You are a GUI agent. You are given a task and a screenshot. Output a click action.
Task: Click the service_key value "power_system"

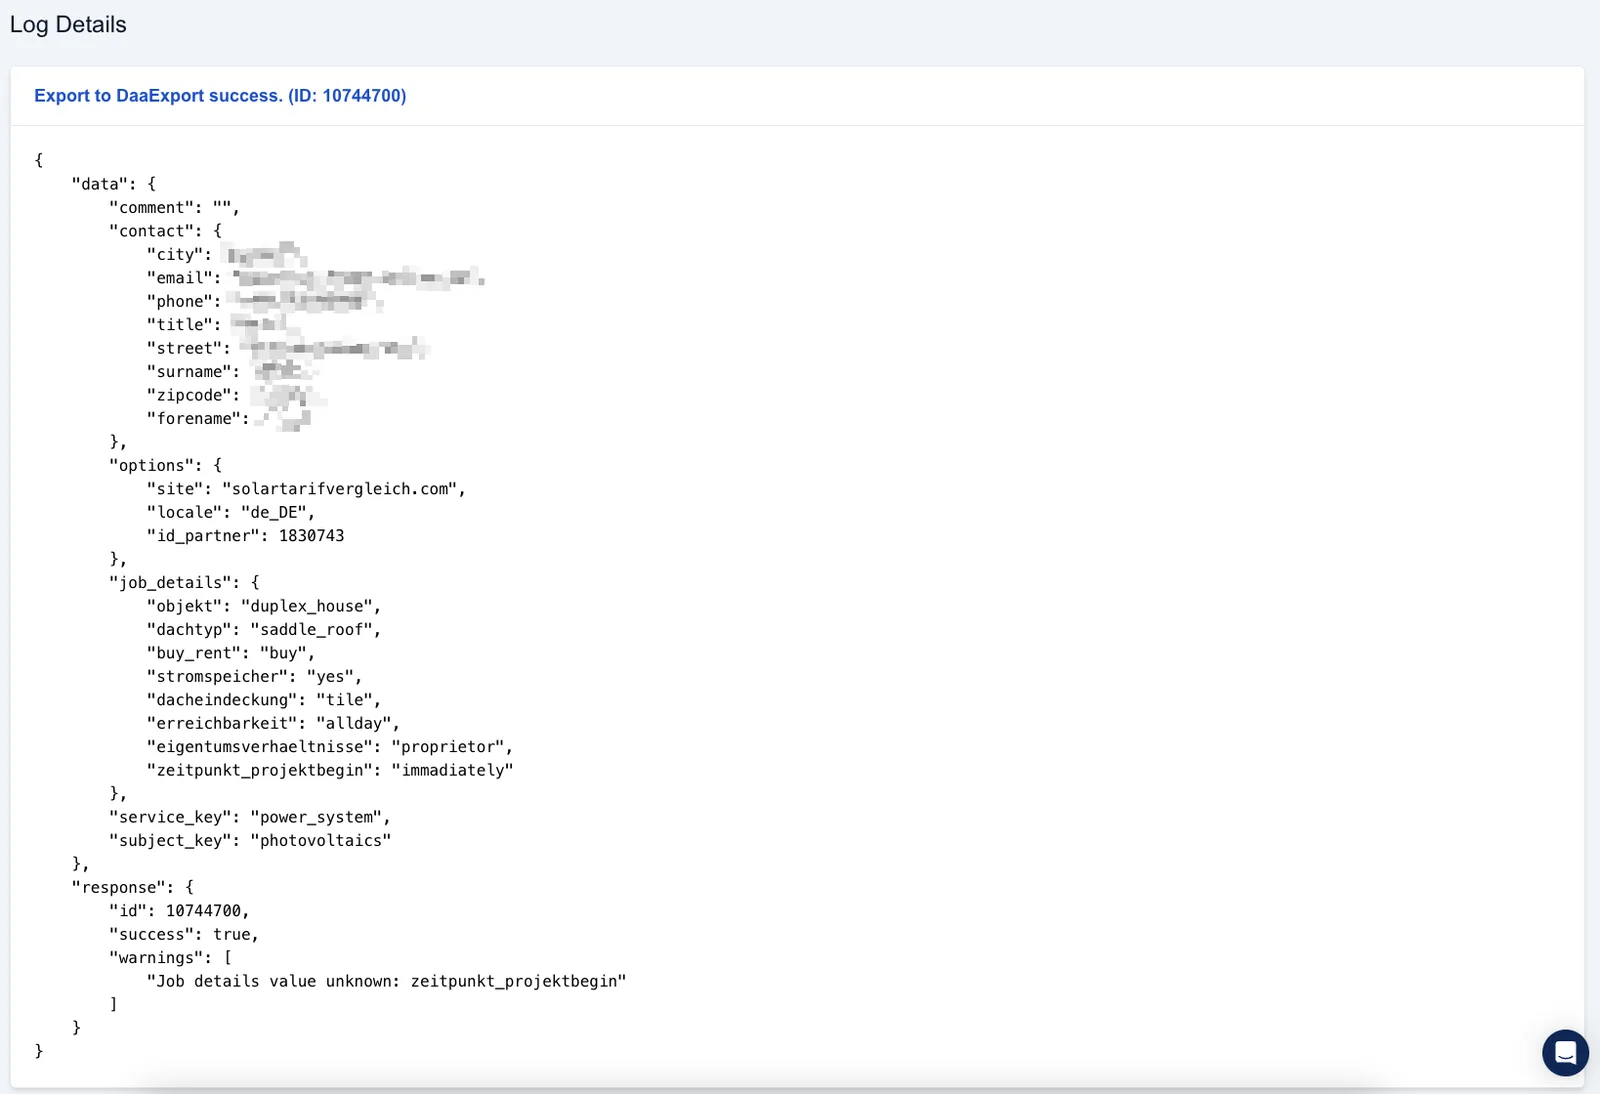tap(316, 818)
